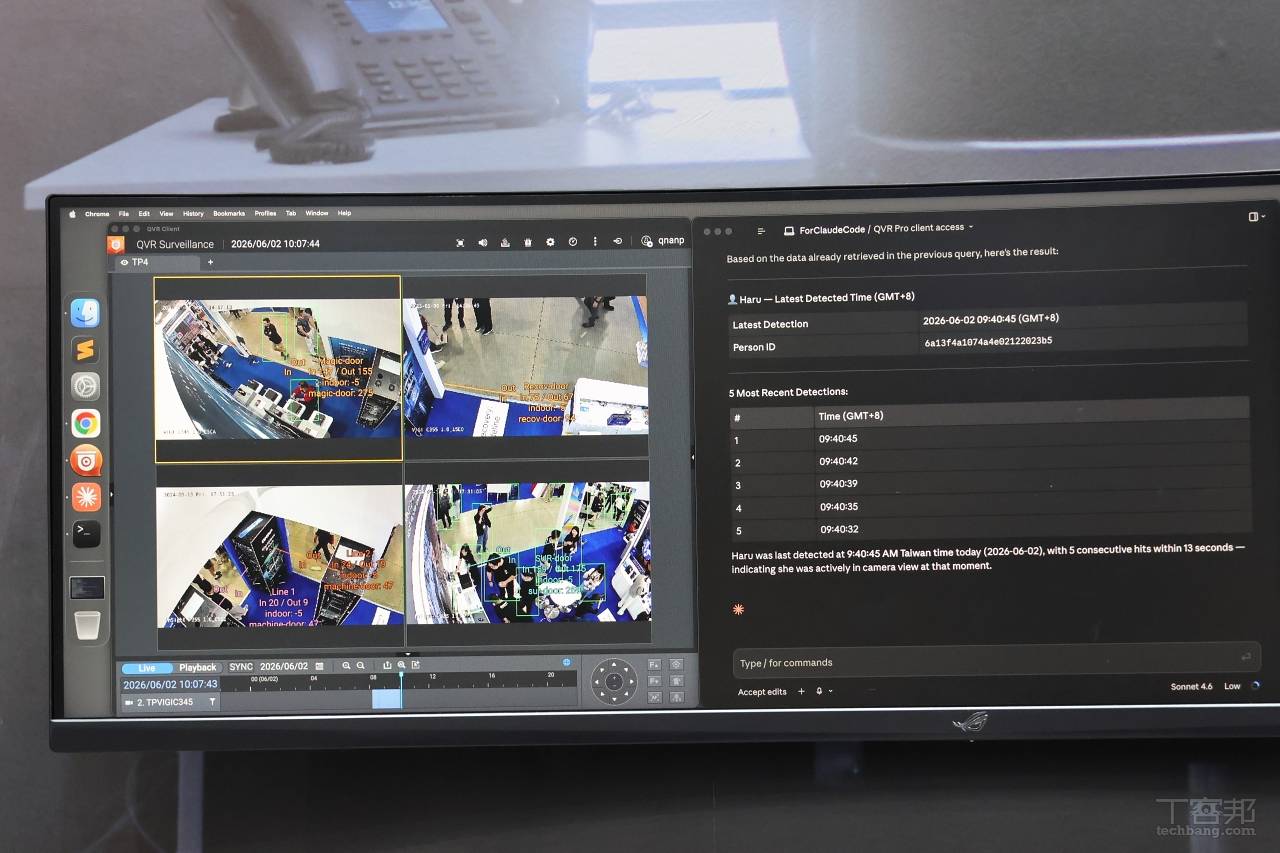Select the top-left magic-door camera feed
1280x853 pixels.
[278, 369]
